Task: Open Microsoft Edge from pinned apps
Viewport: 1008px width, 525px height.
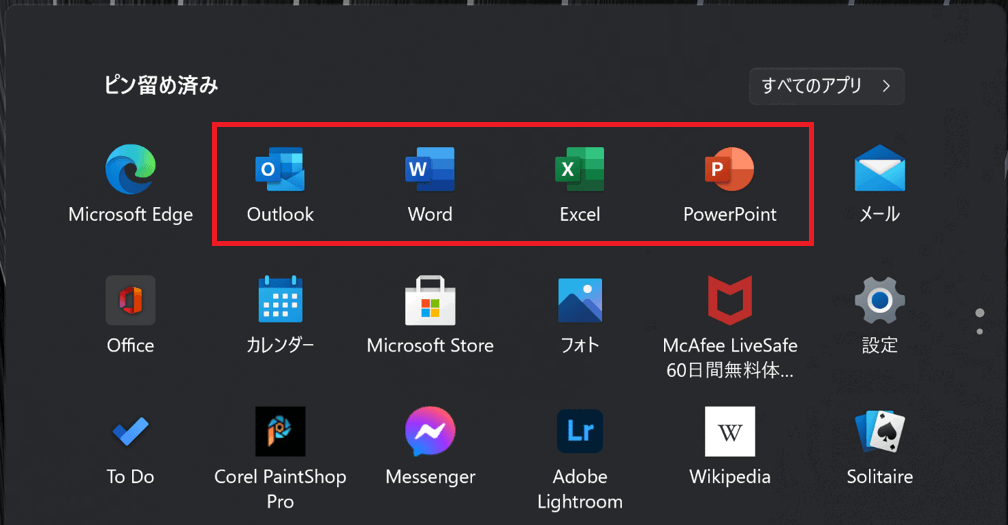Action: click(130, 169)
